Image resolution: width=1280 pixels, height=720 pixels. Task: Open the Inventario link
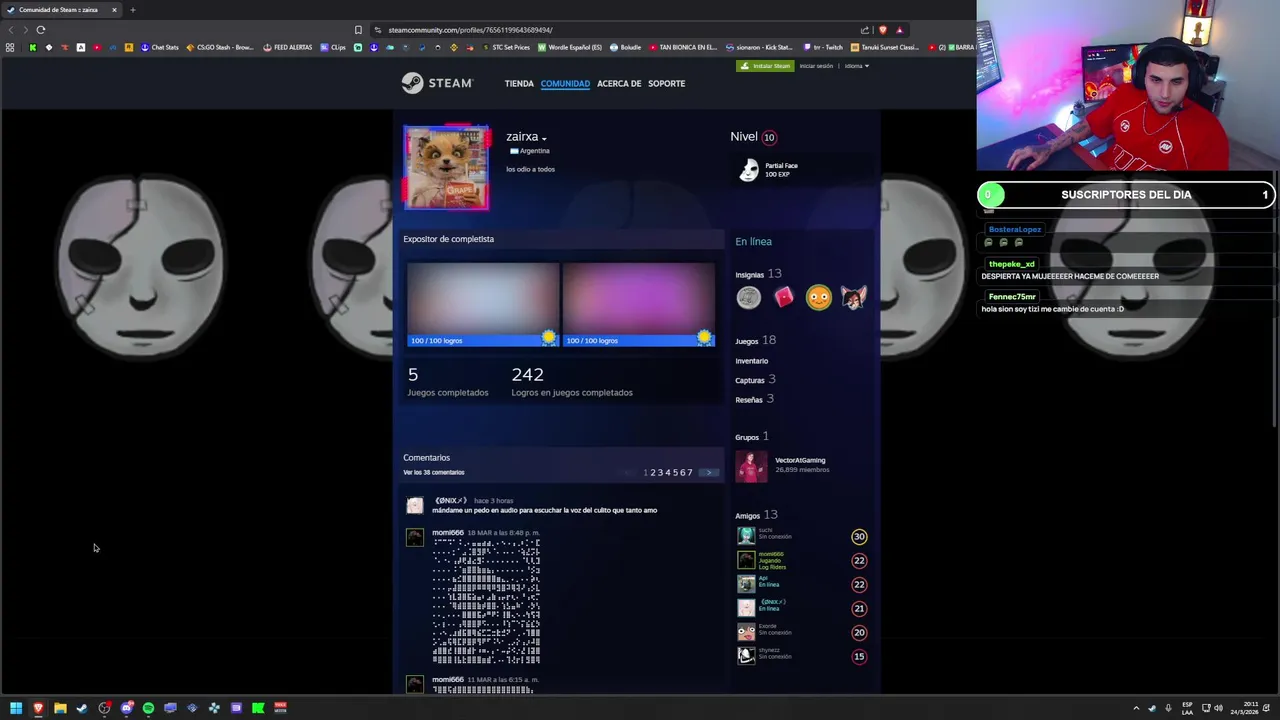tap(752, 361)
